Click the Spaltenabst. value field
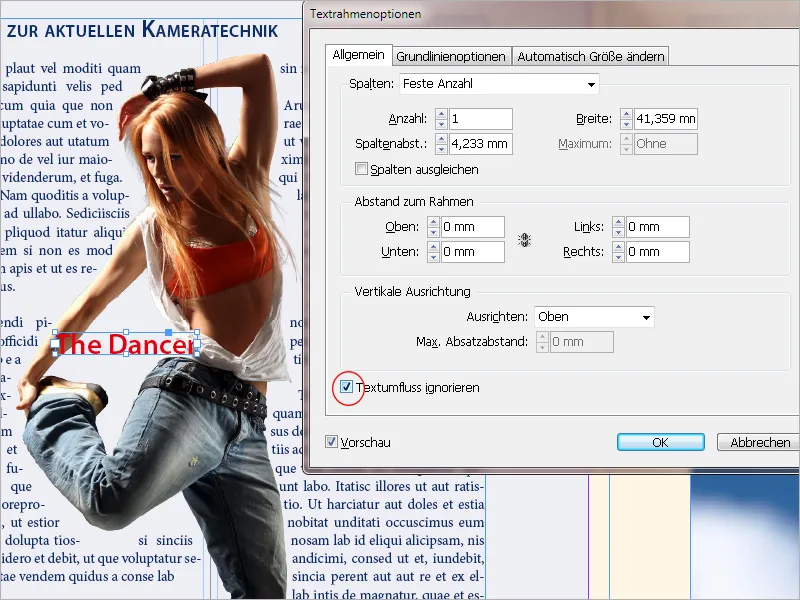The height and width of the screenshot is (600, 800). click(481, 144)
